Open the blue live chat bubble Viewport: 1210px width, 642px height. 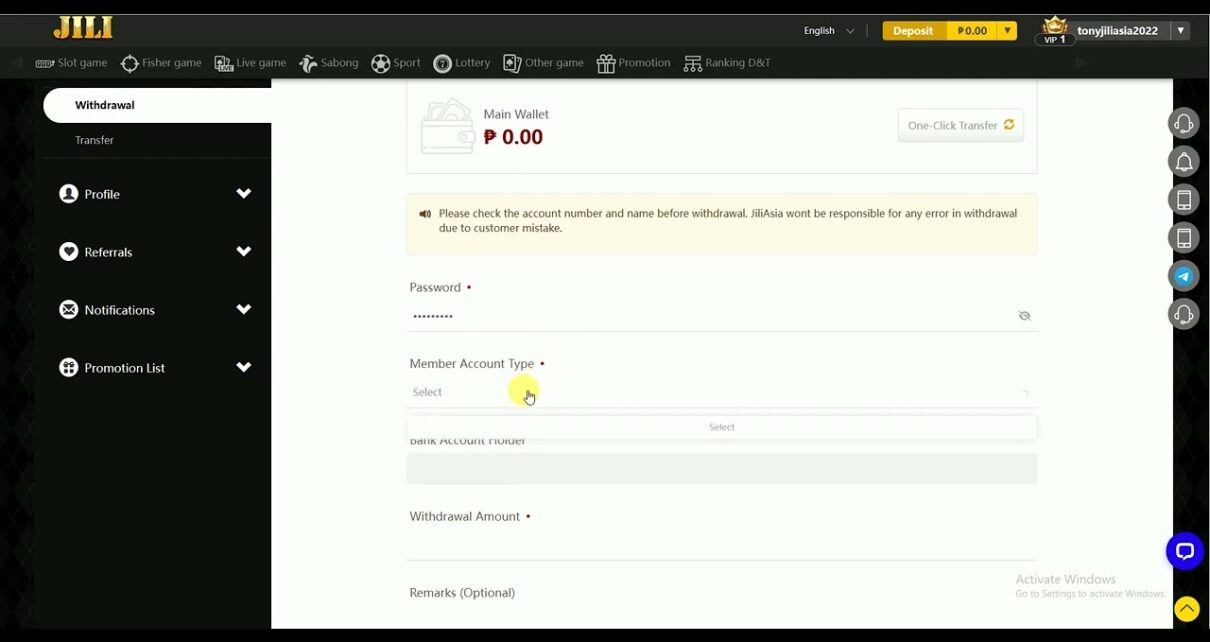[1185, 551]
